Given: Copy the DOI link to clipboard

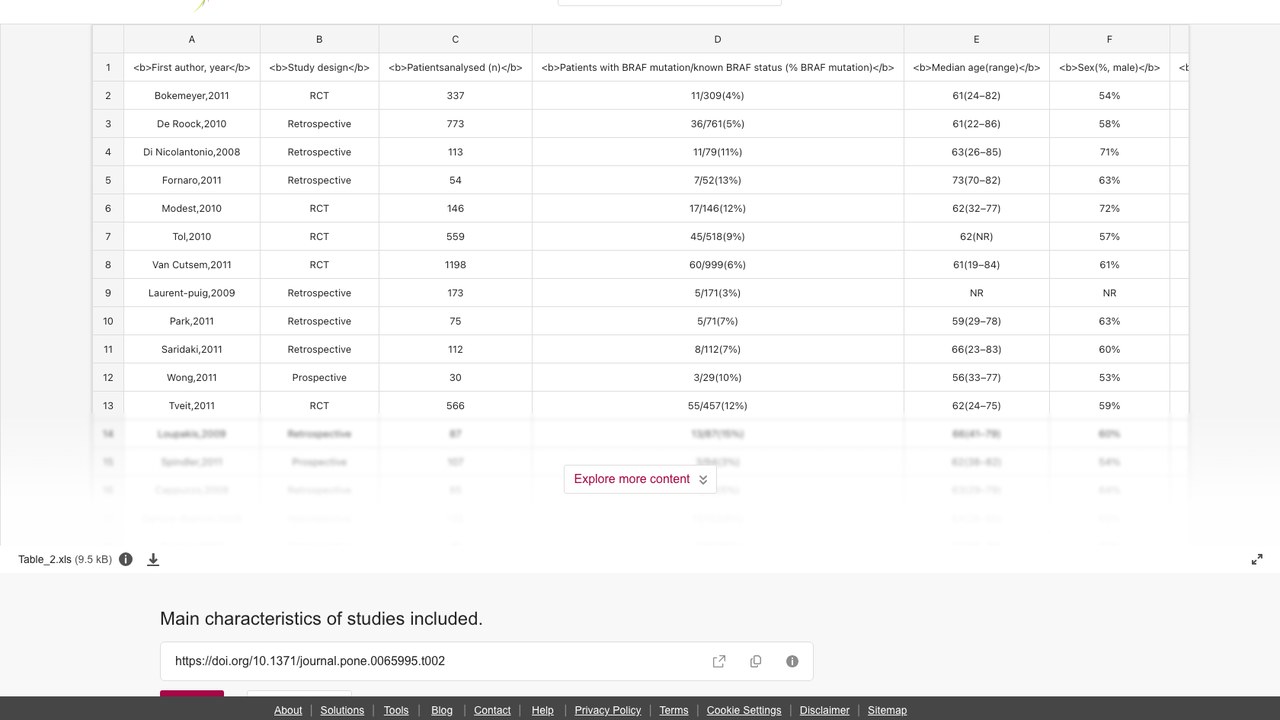Looking at the screenshot, I should pos(756,661).
